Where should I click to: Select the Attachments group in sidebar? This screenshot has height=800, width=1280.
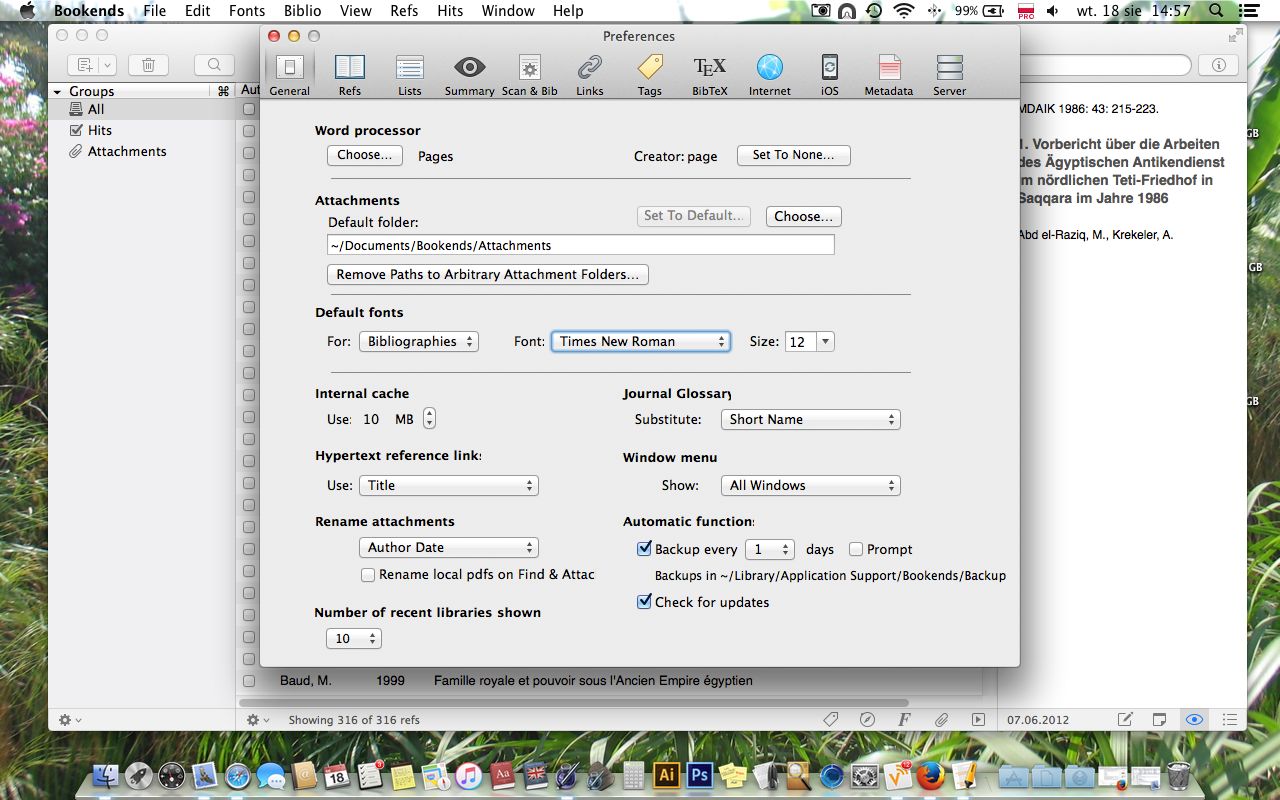(141, 151)
